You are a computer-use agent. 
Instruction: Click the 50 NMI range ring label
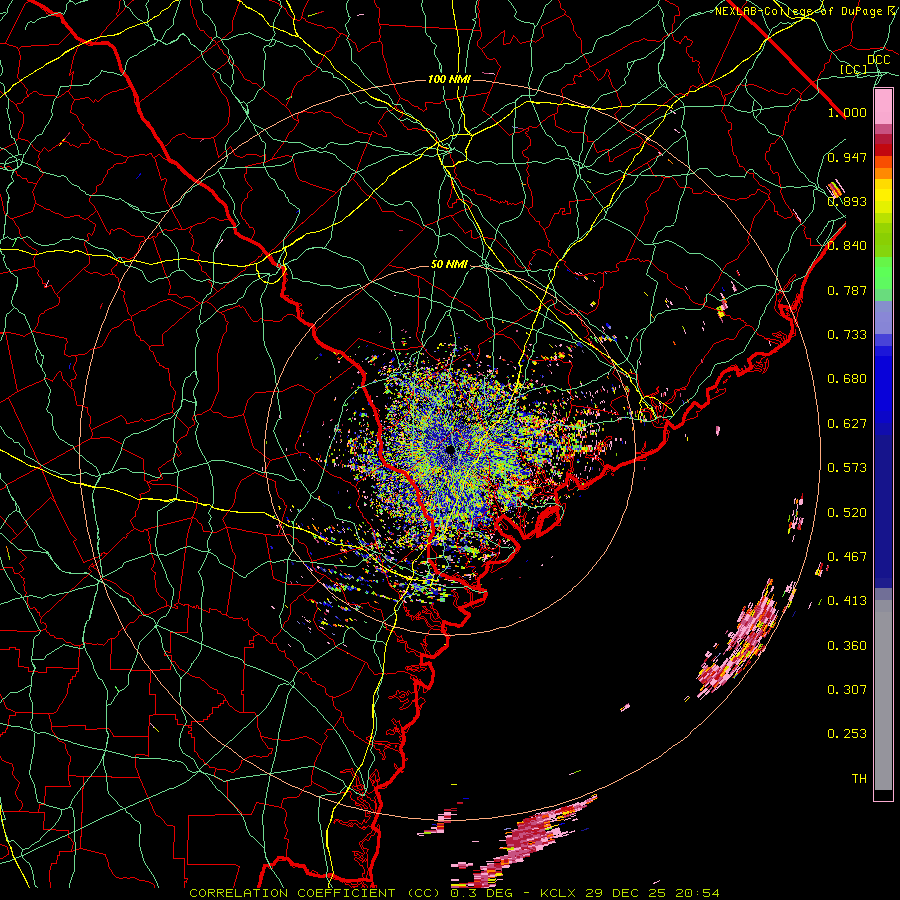coord(449,265)
